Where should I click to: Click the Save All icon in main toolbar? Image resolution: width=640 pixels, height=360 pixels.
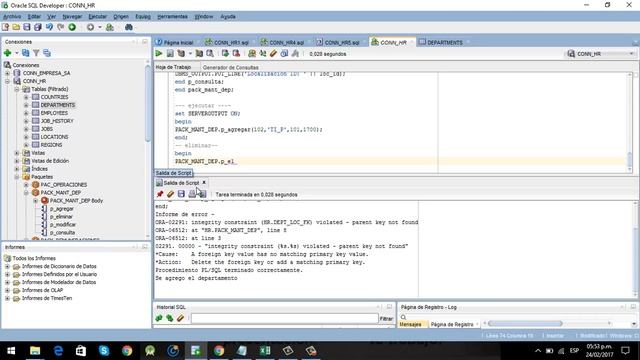38,27
